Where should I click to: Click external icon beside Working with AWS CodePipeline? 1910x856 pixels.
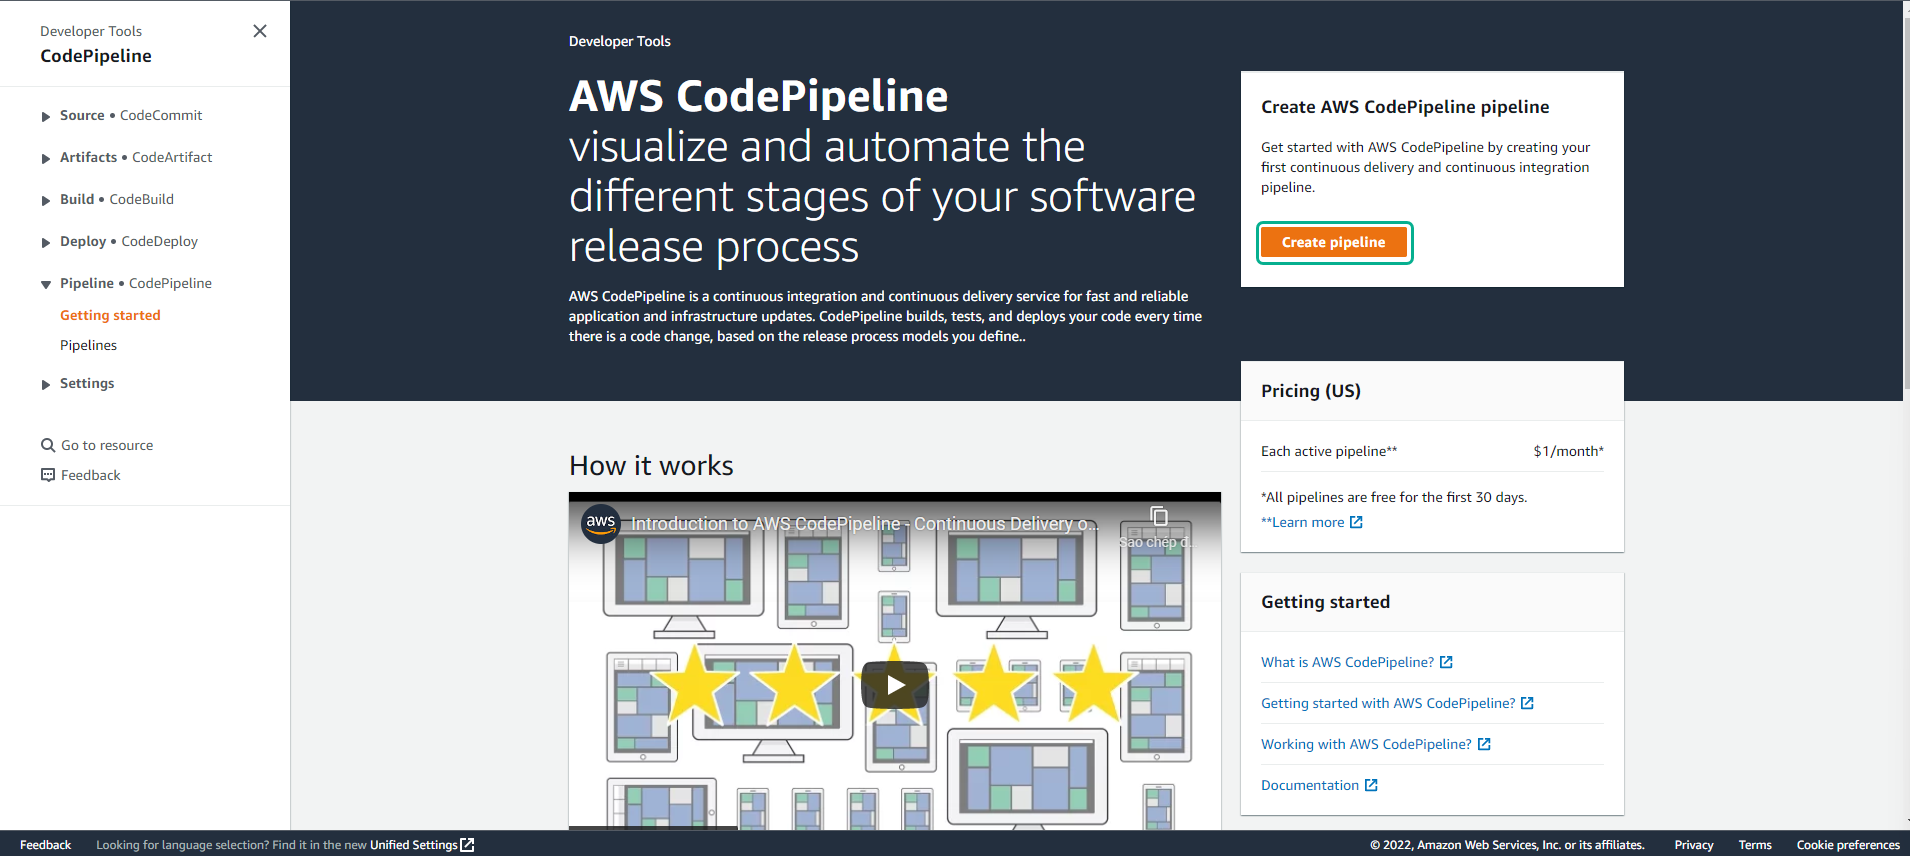pos(1484,744)
